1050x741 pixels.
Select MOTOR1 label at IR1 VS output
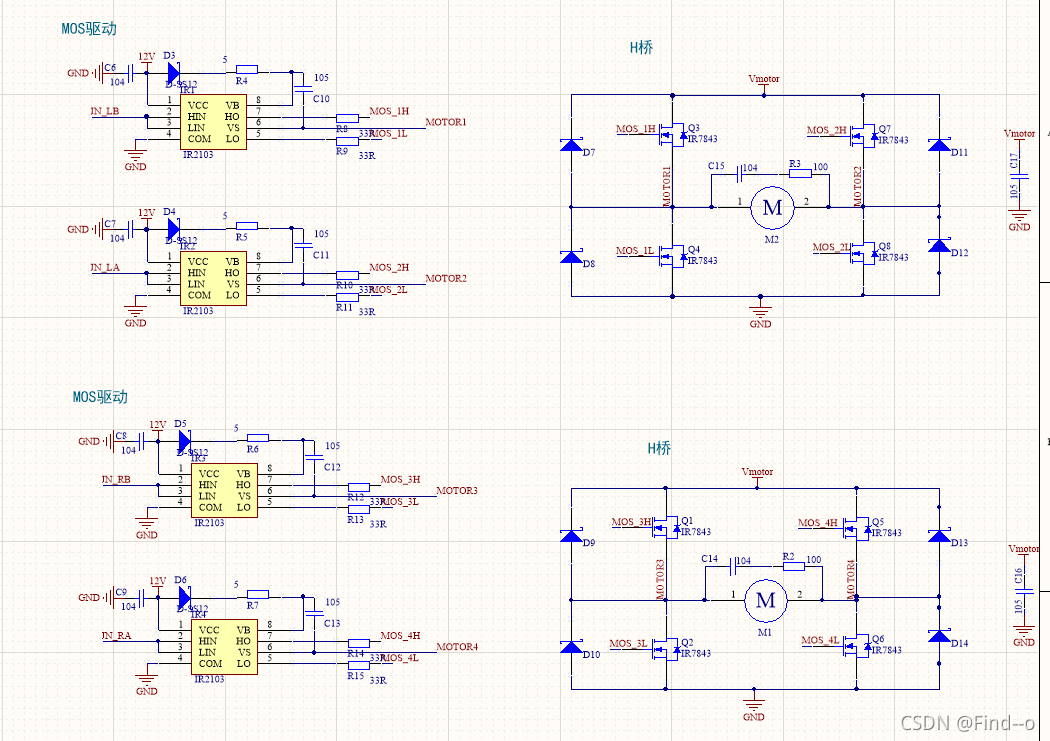point(446,122)
